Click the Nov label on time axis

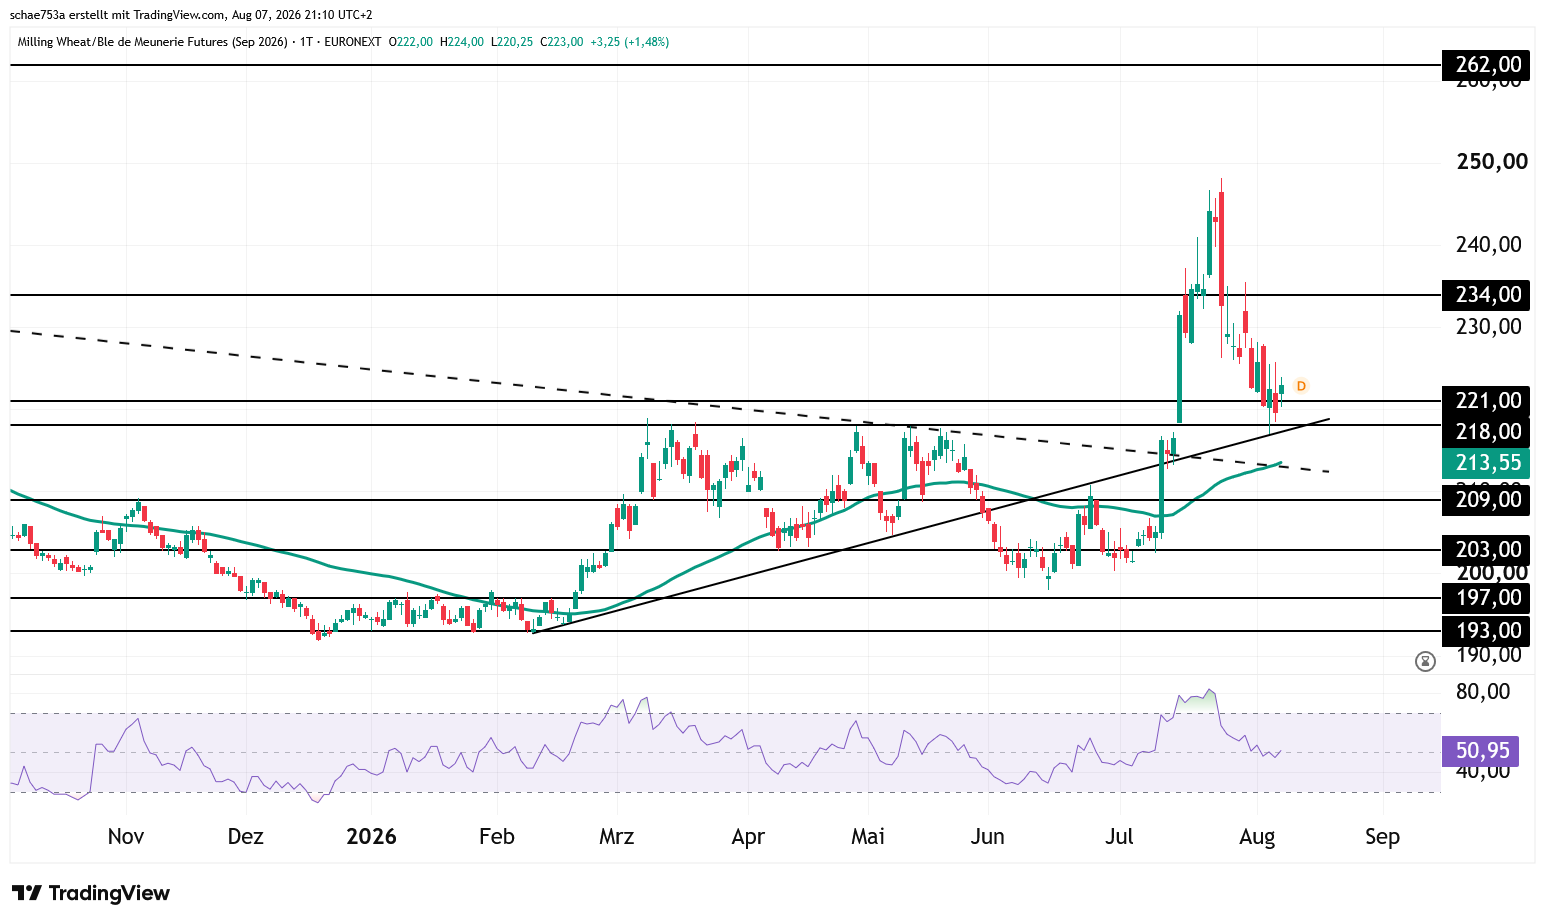126,837
